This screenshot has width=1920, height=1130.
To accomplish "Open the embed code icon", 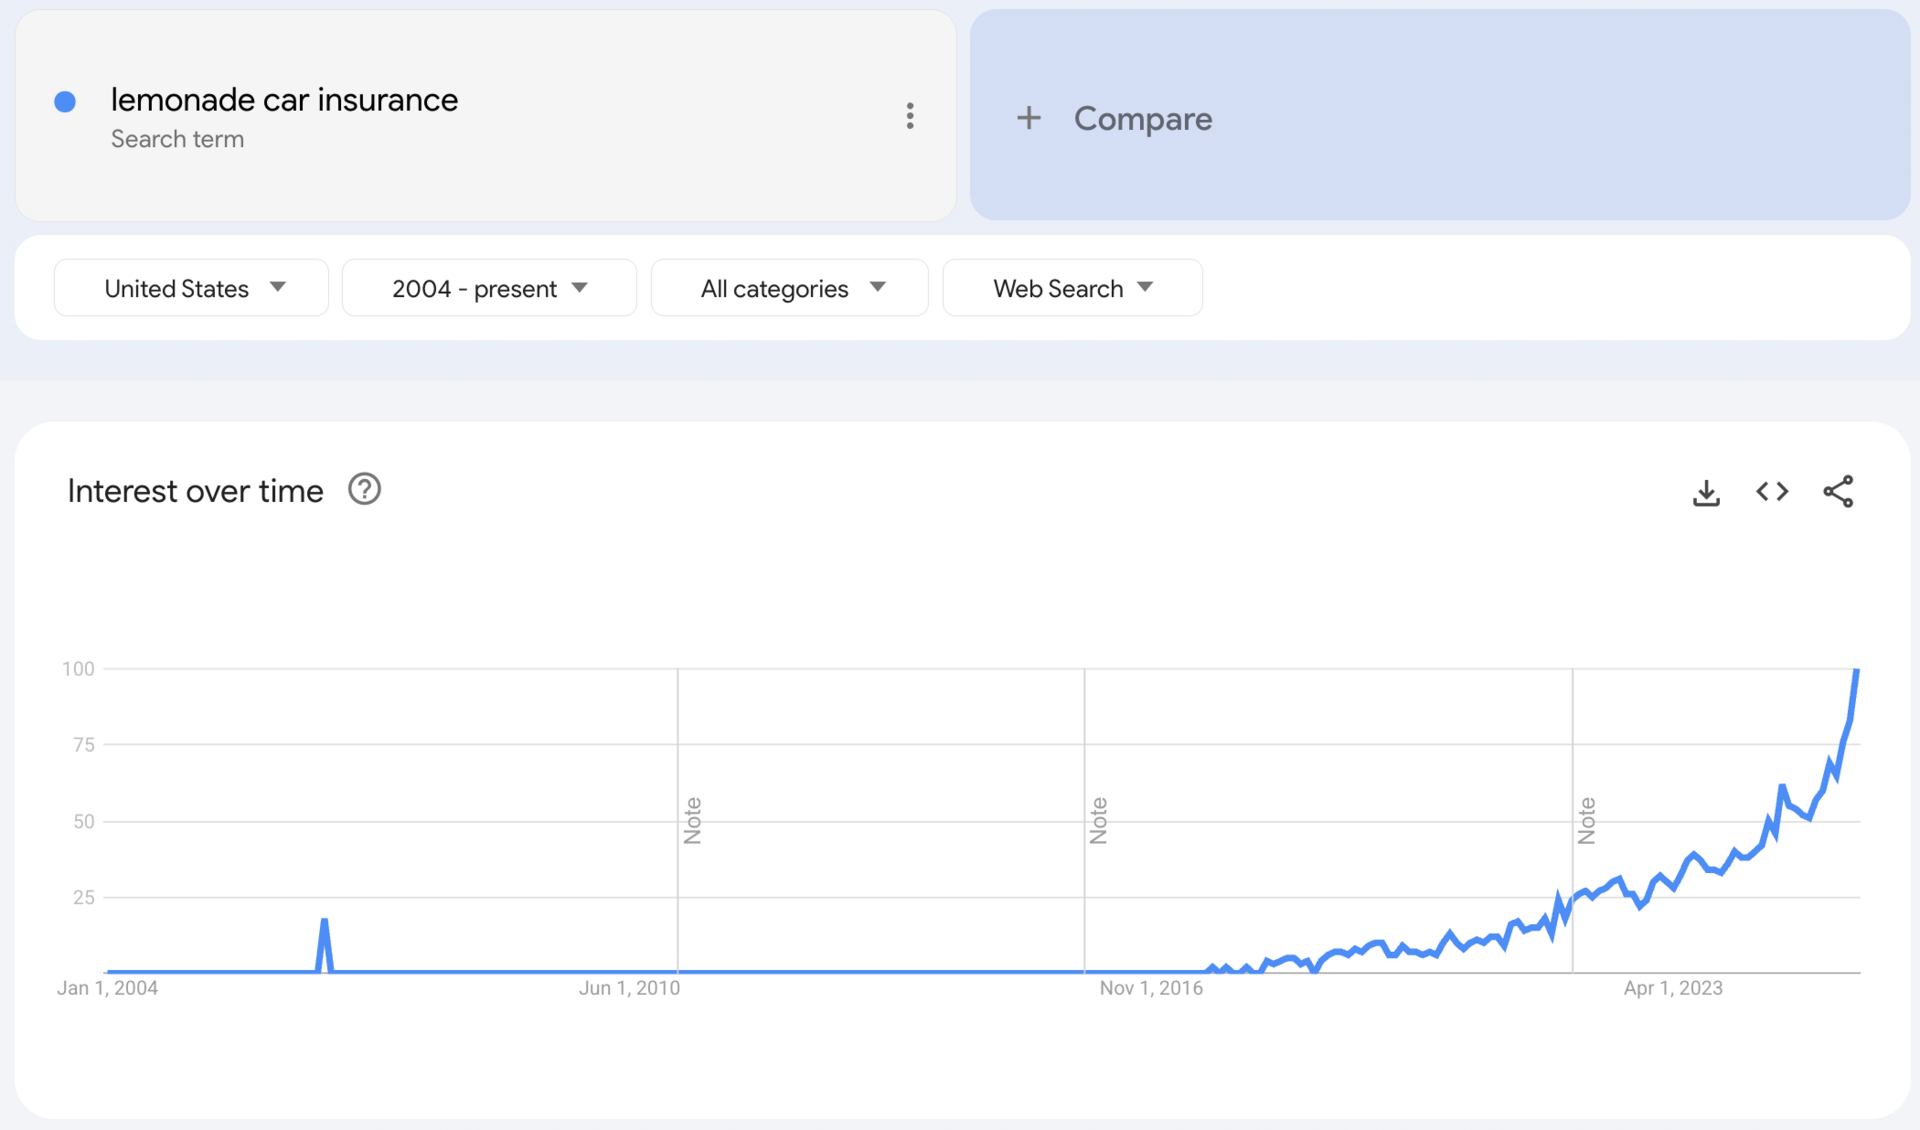I will (x=1772, y=492).
